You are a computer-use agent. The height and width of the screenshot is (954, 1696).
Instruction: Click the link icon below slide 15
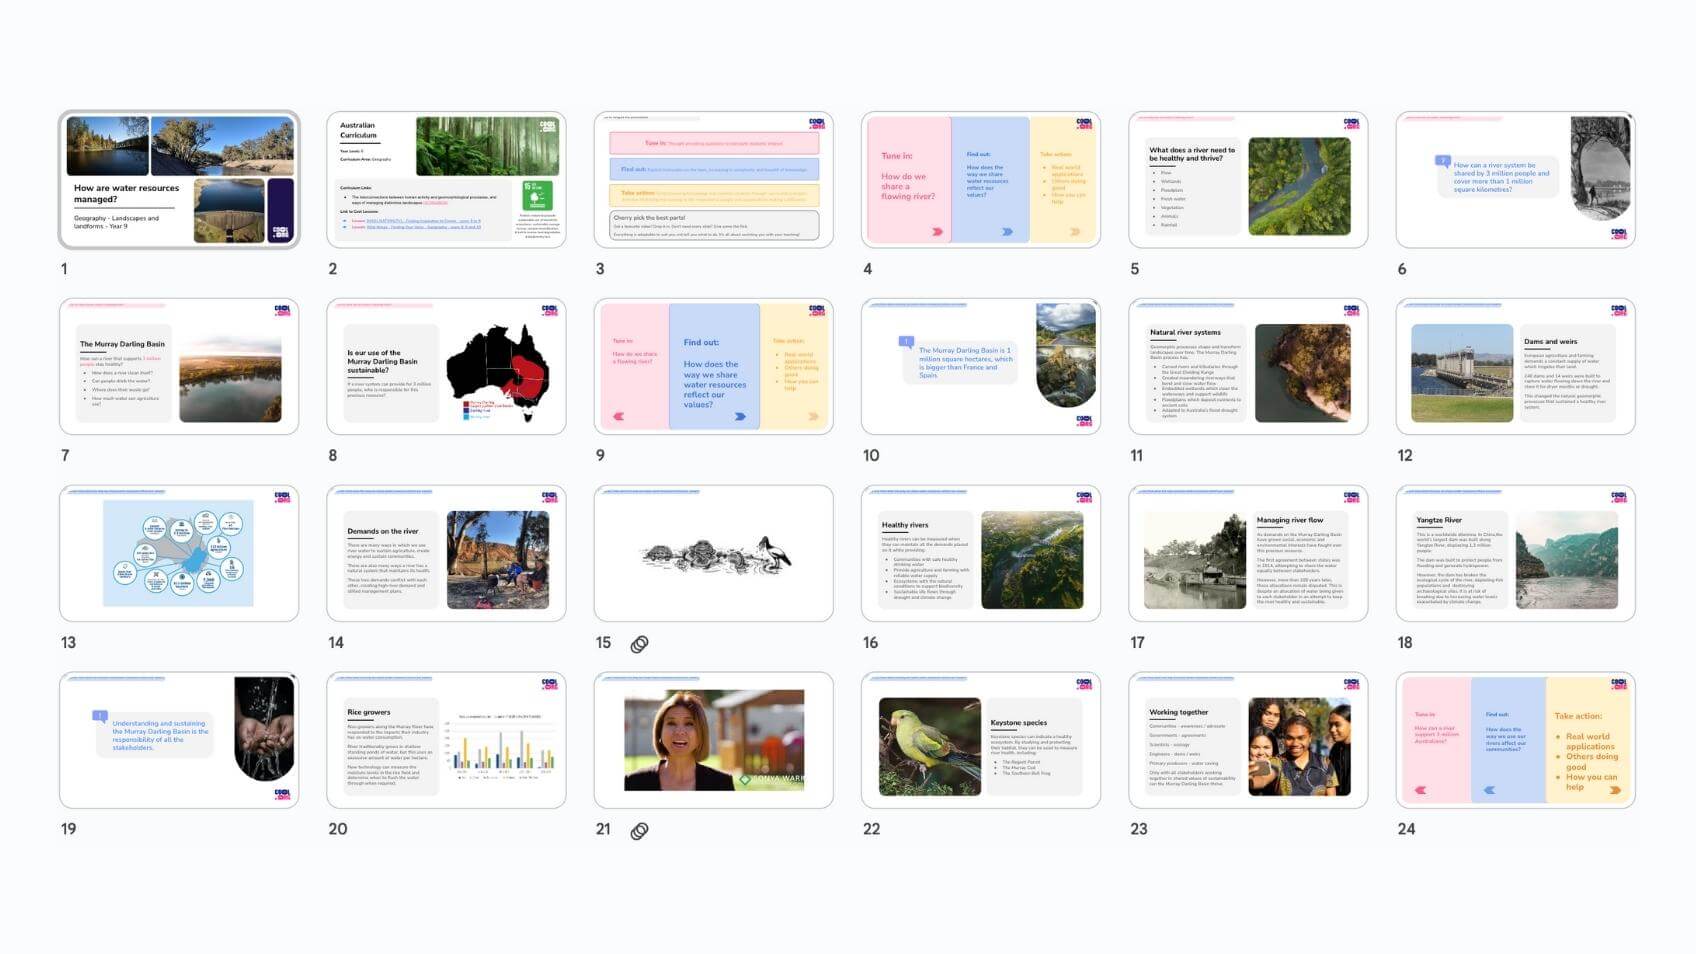(x=639, y=644)
